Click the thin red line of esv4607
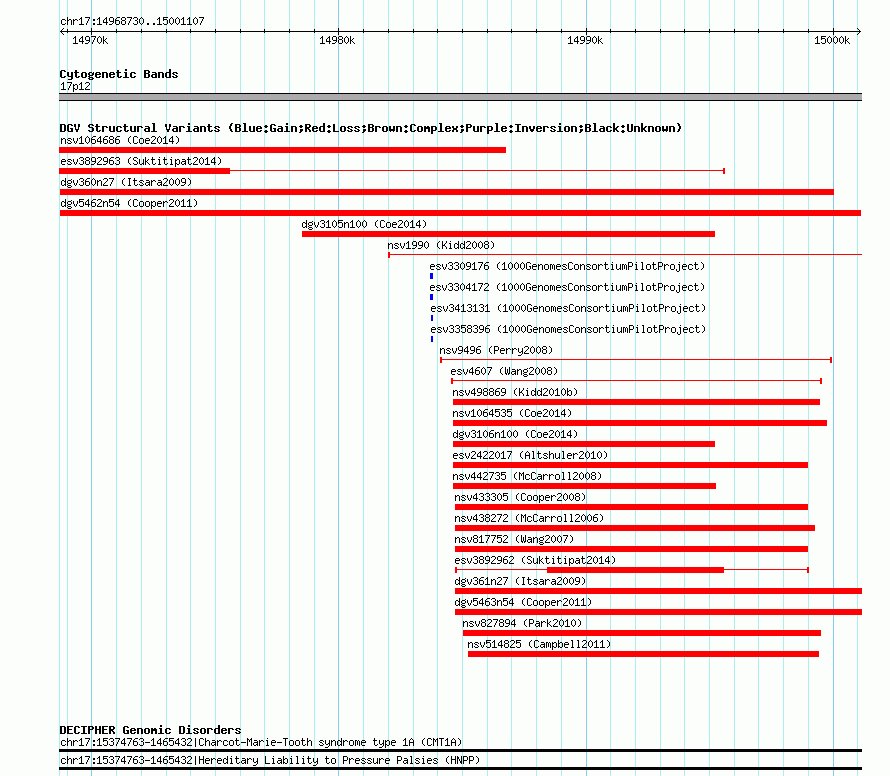The height and width of the screenshot is (776, 890). click(637, 381)
